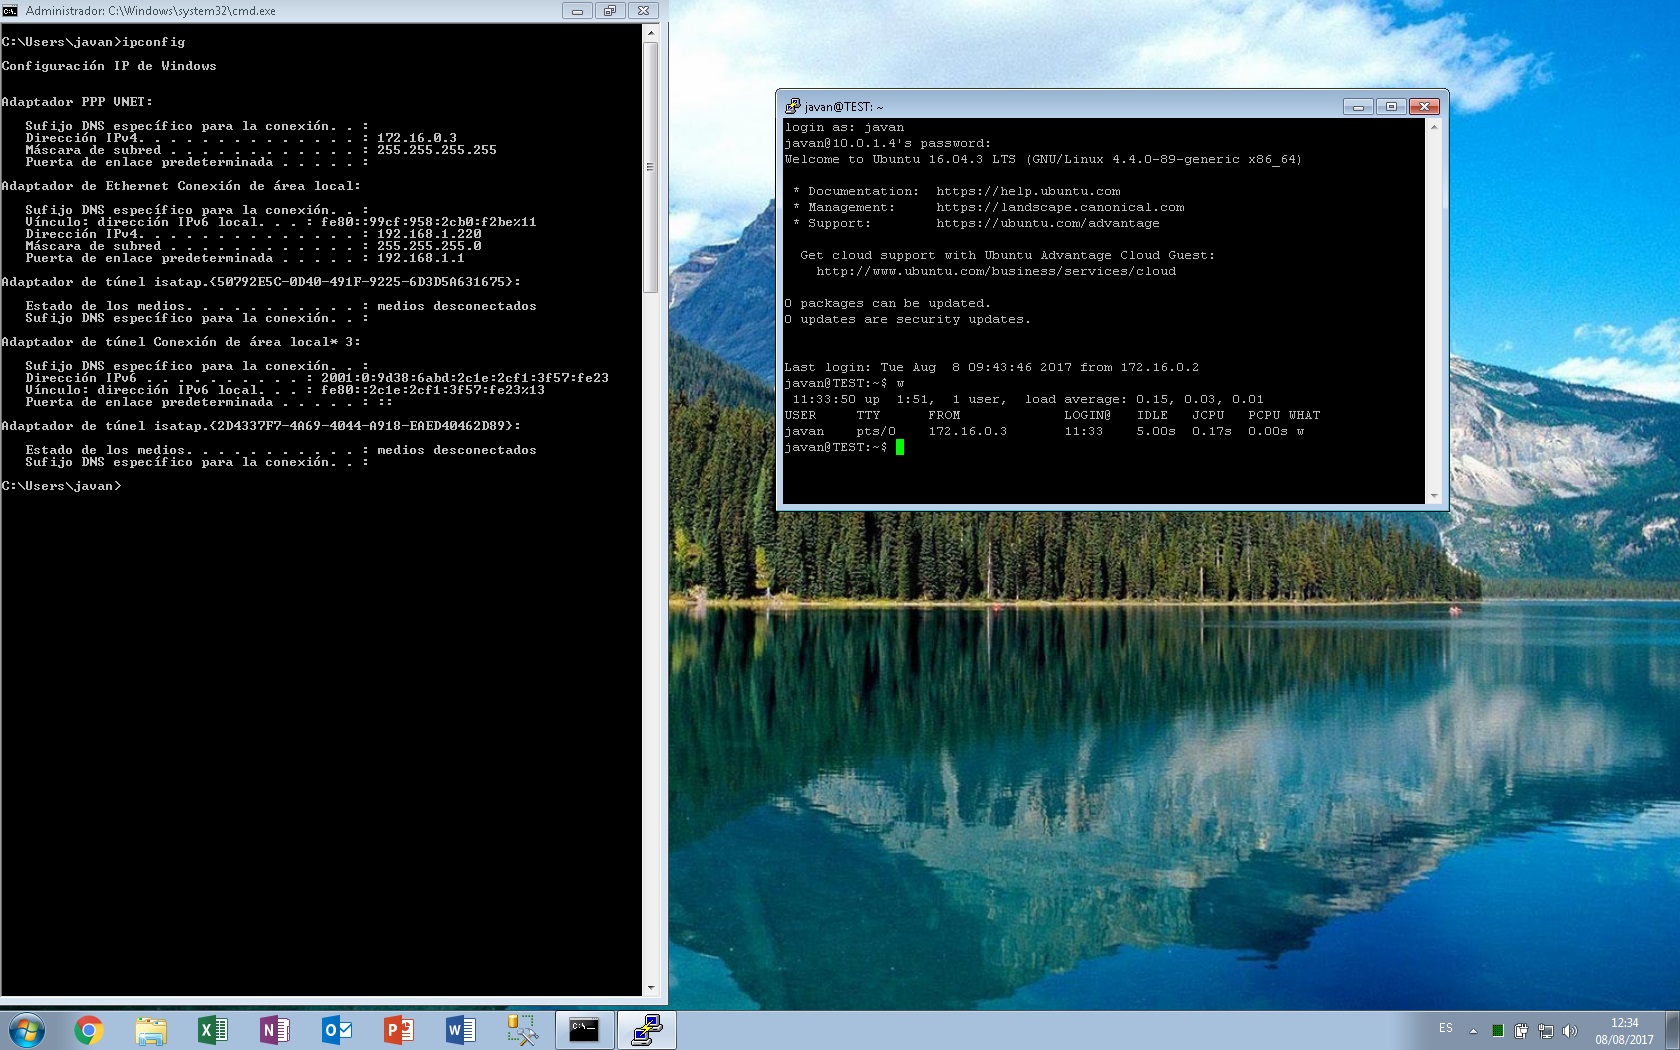Open the volume control speaker icon
The height and width of the screenshot is (1050, 1680).
click(1569, 1031)
